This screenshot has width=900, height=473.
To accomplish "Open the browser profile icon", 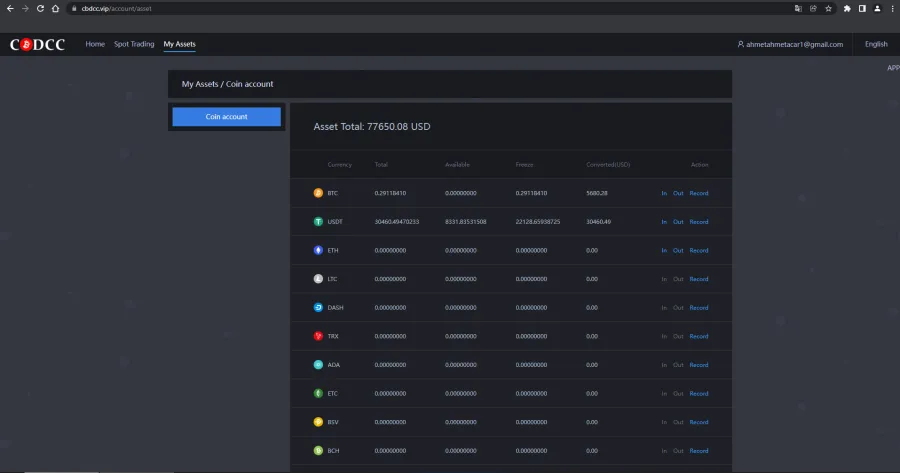I will click(x=877, y=9).
